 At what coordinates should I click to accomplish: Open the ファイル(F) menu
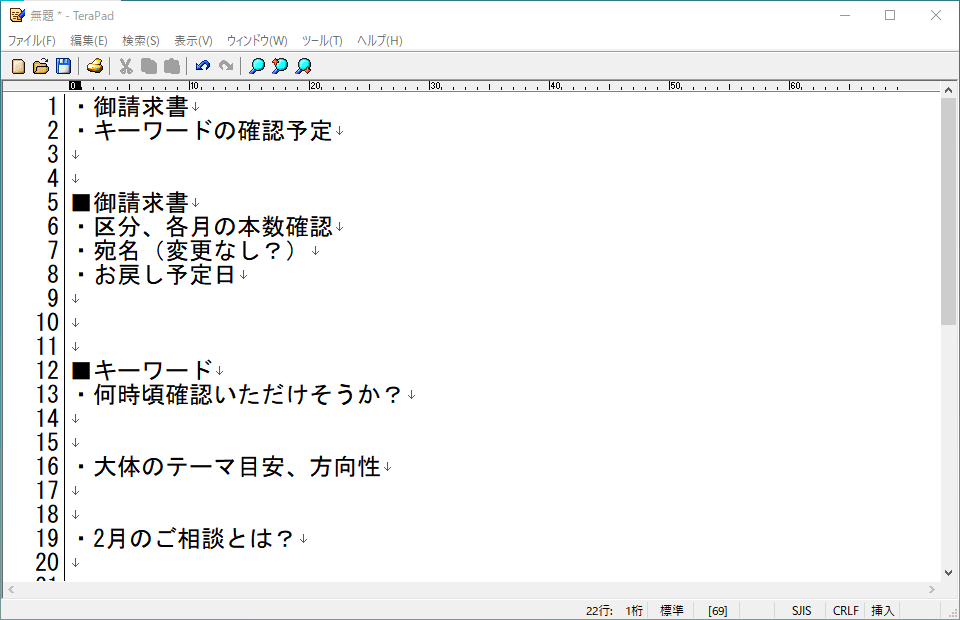pyautogui.click(x=32, y=40)
